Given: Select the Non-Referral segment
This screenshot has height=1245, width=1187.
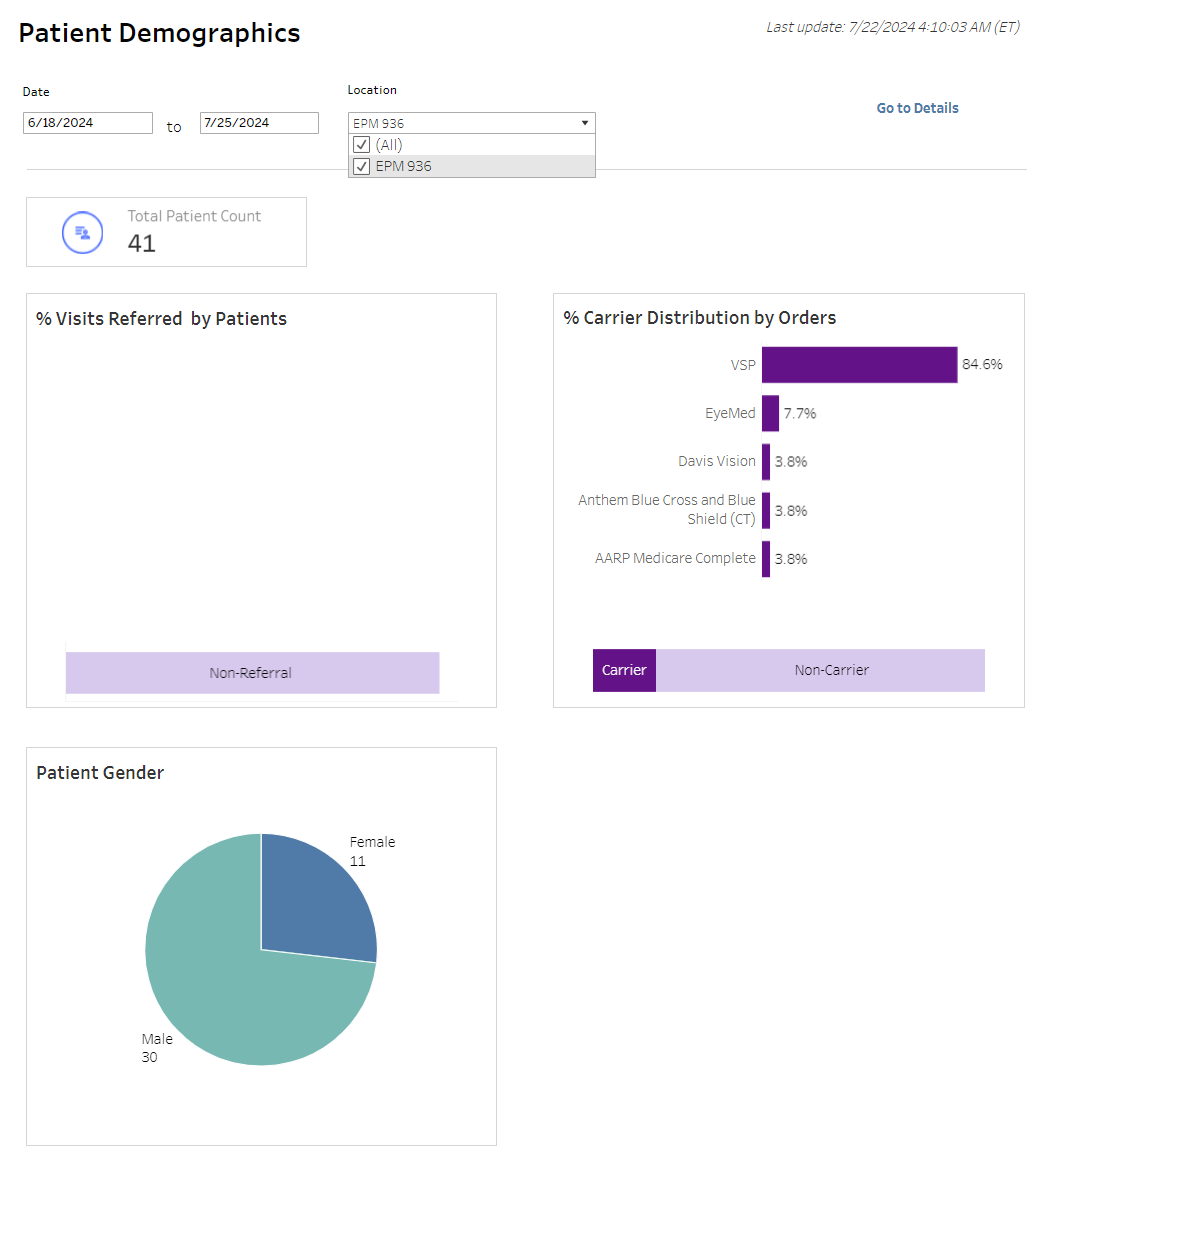Looking at the screenshot, I should point(252,672).
